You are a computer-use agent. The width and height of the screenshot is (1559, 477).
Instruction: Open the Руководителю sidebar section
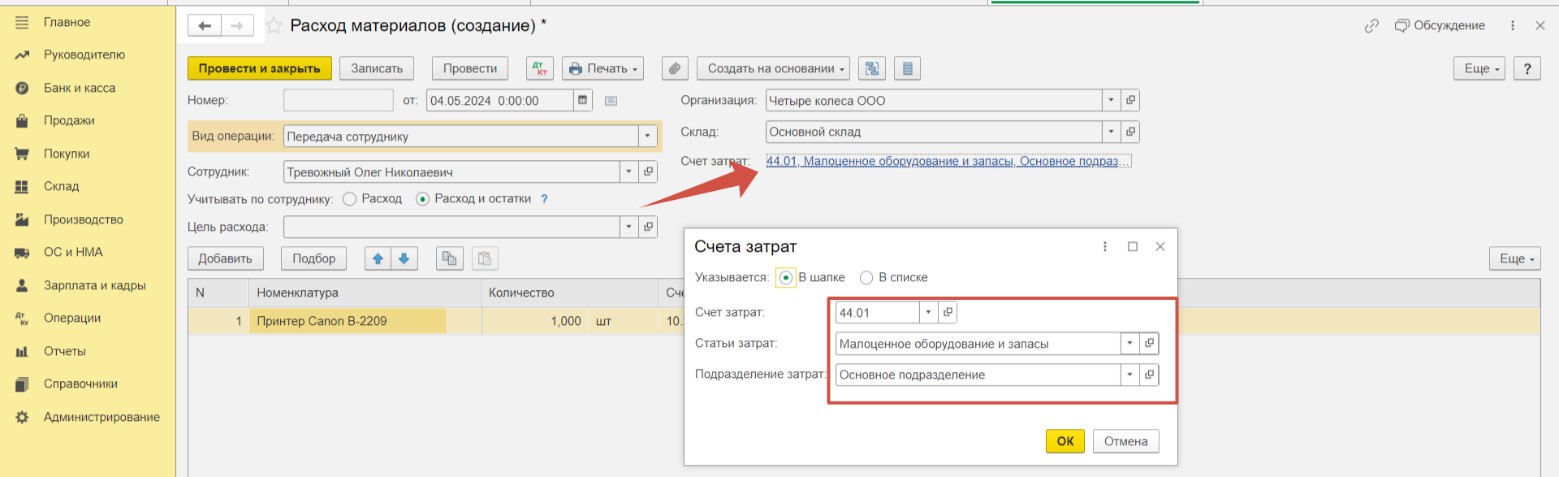pyautogui.click(x=84, y=55)
